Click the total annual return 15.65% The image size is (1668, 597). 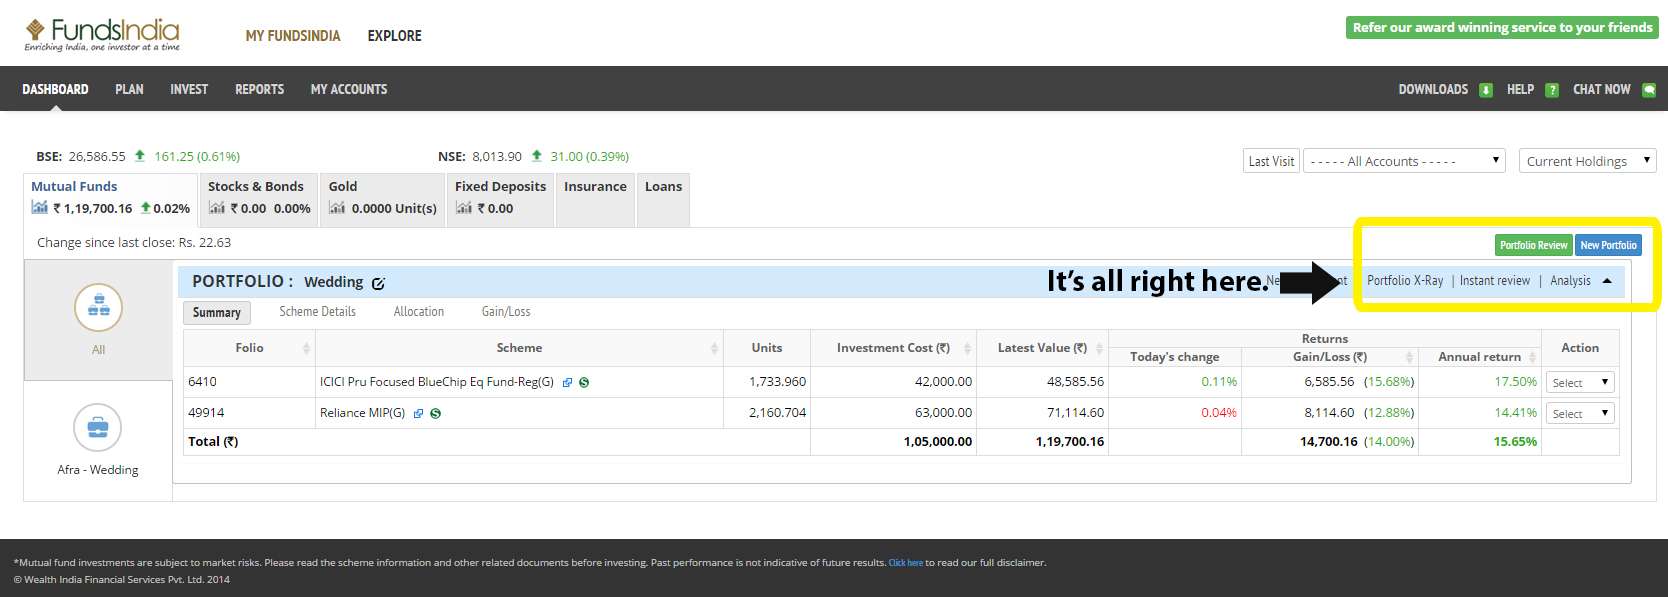tap(1515, 442)
